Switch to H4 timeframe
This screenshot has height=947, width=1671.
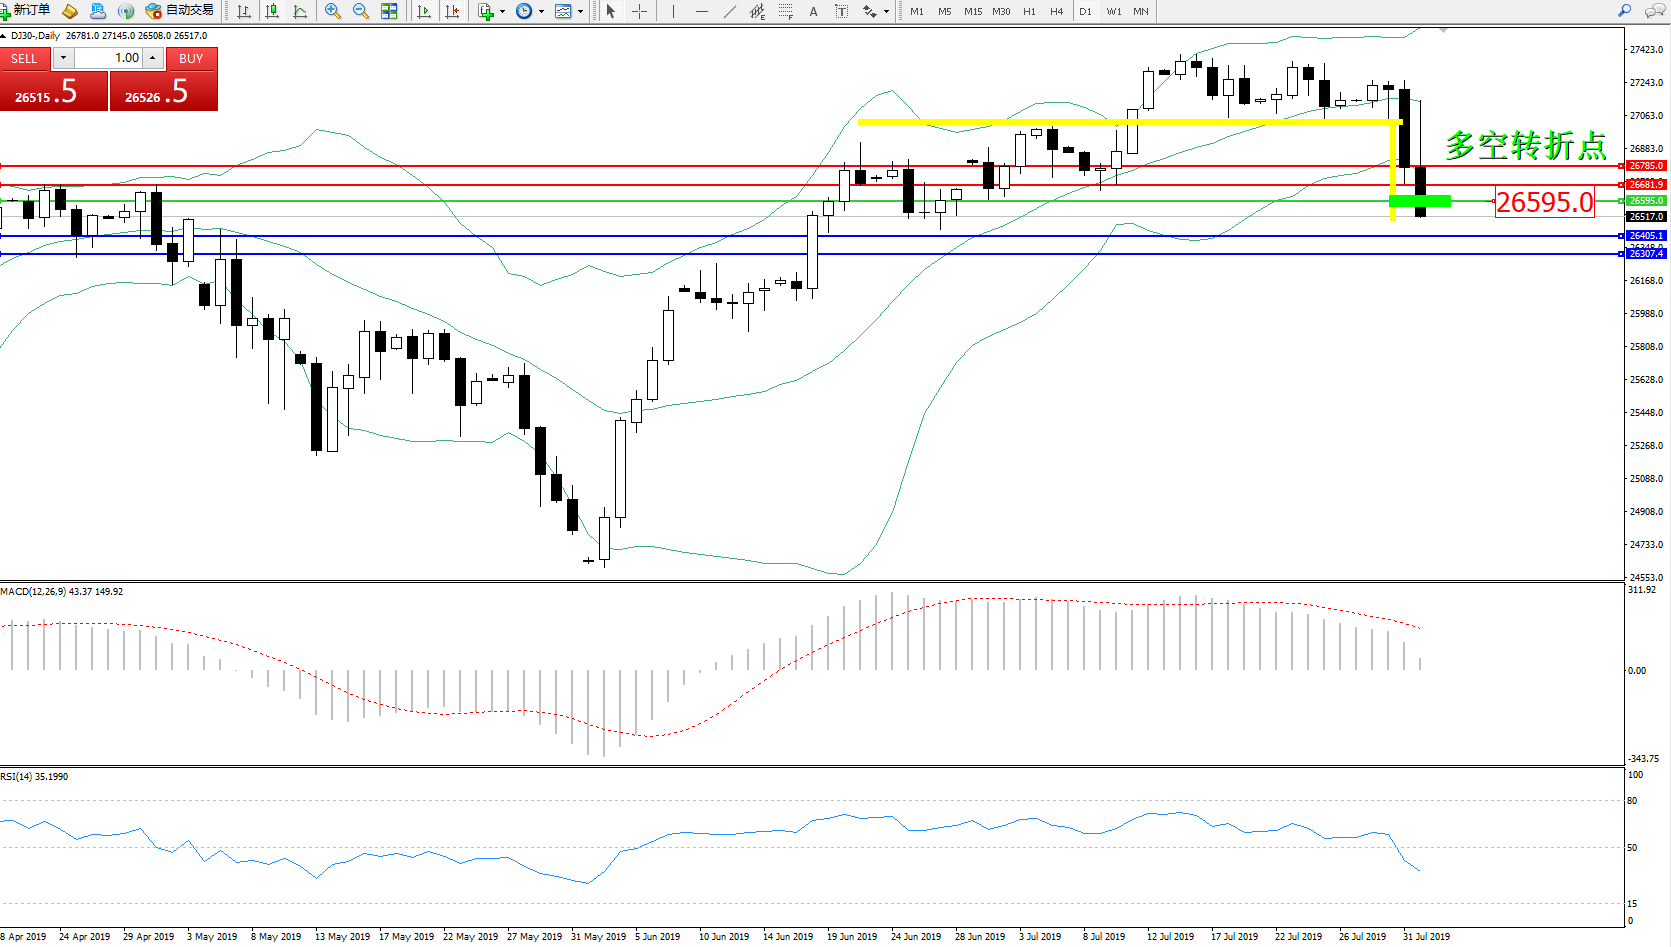[1056, 11]
